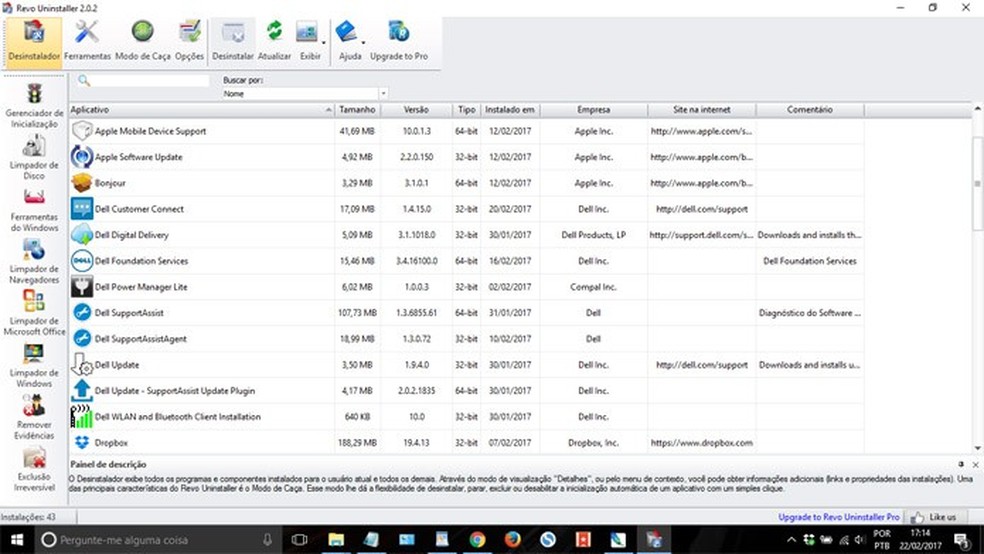
Task: Select Dell Foundation Services entry
Action: click(466, 261)
